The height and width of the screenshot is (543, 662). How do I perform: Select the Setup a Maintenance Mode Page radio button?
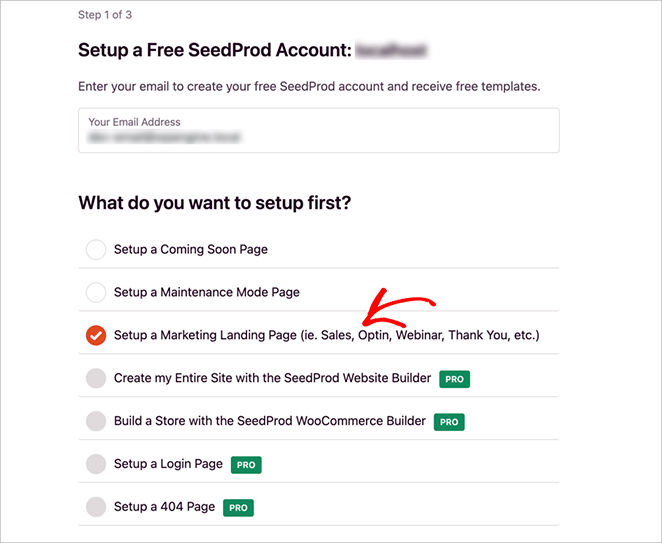click(x=96, y=293)
